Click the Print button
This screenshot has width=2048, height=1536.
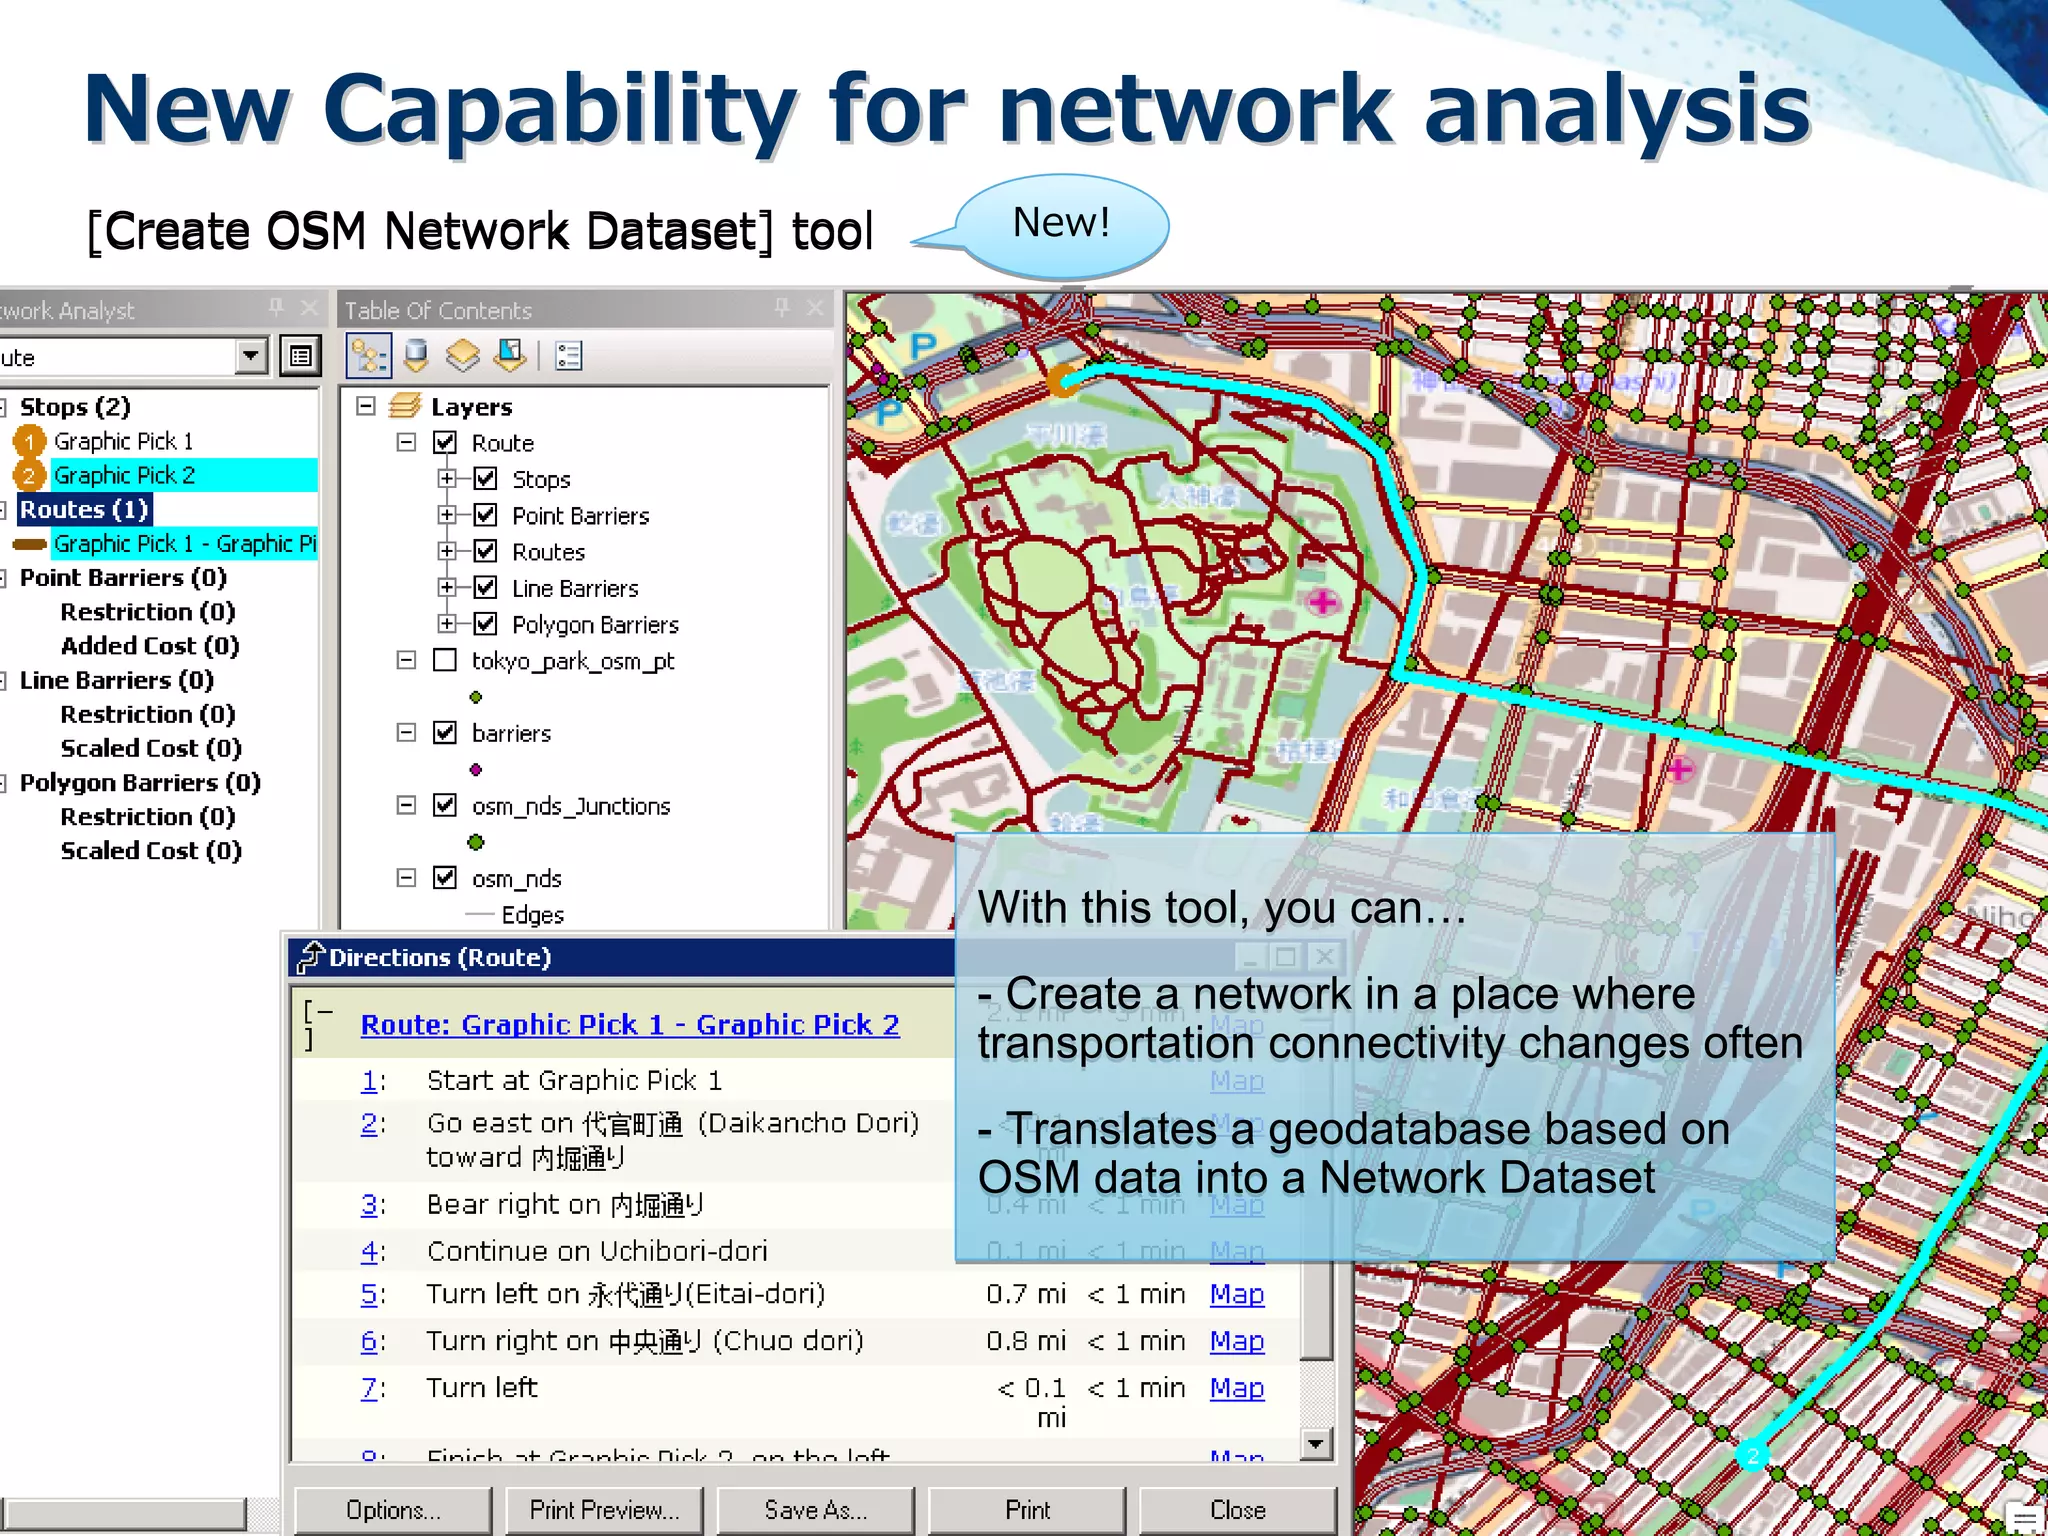tap(1027, 1509)
